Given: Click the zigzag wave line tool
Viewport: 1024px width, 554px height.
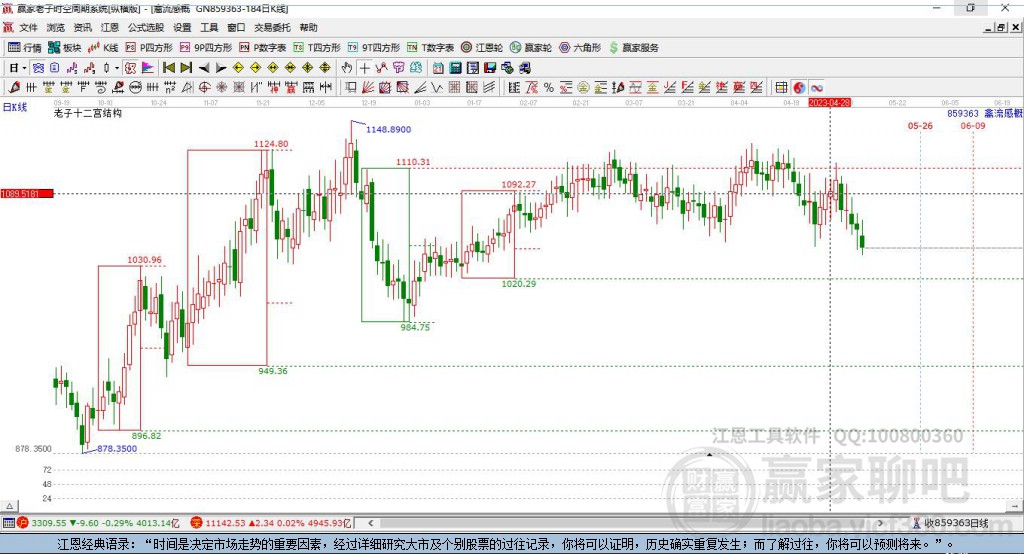Looking at the screenshot, I should click(x=437, y=88).
